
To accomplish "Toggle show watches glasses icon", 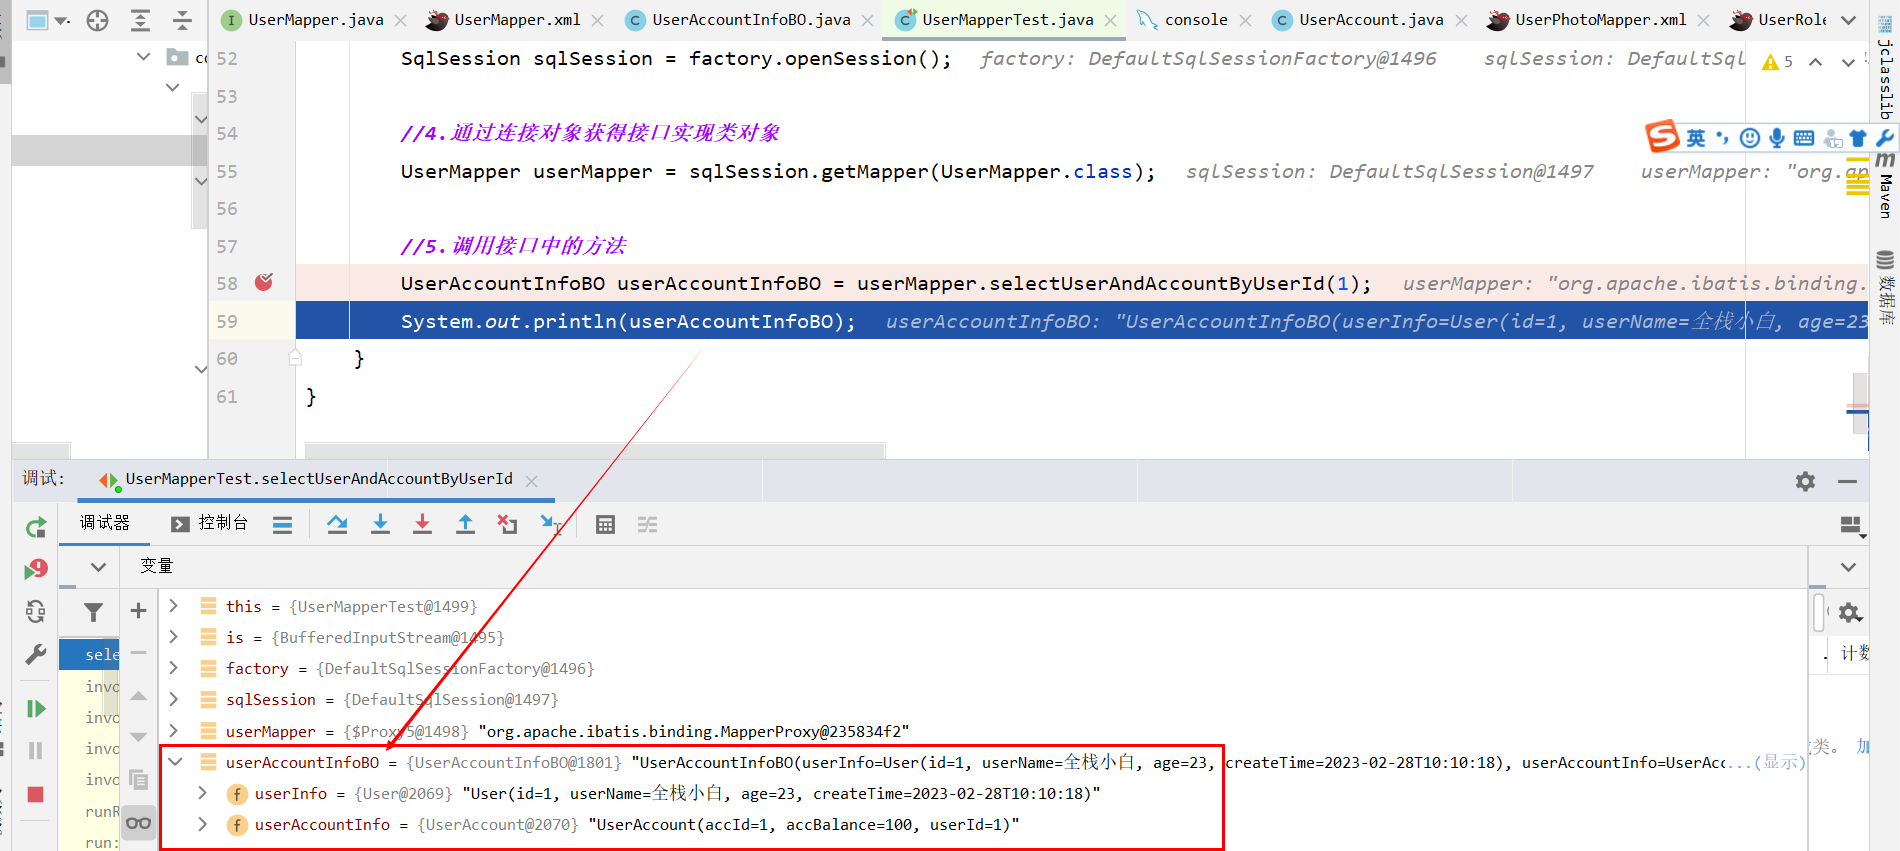I will tap(138, 823).
